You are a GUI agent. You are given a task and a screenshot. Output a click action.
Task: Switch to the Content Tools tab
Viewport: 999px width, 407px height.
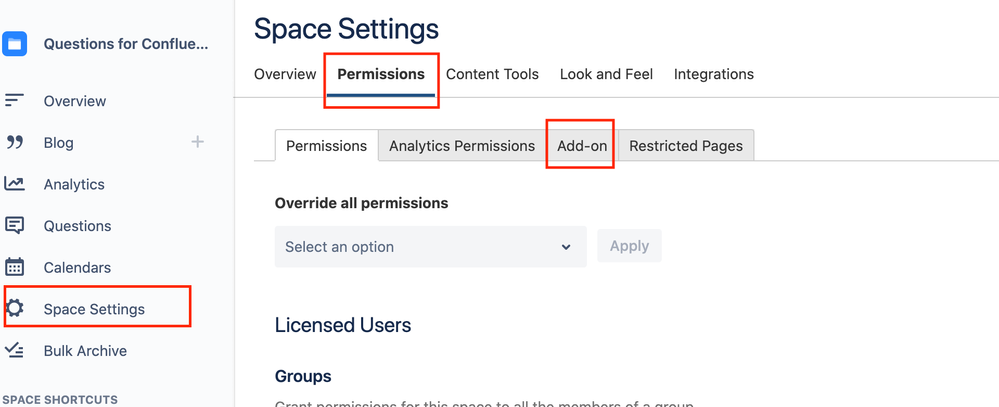(492, 74)
